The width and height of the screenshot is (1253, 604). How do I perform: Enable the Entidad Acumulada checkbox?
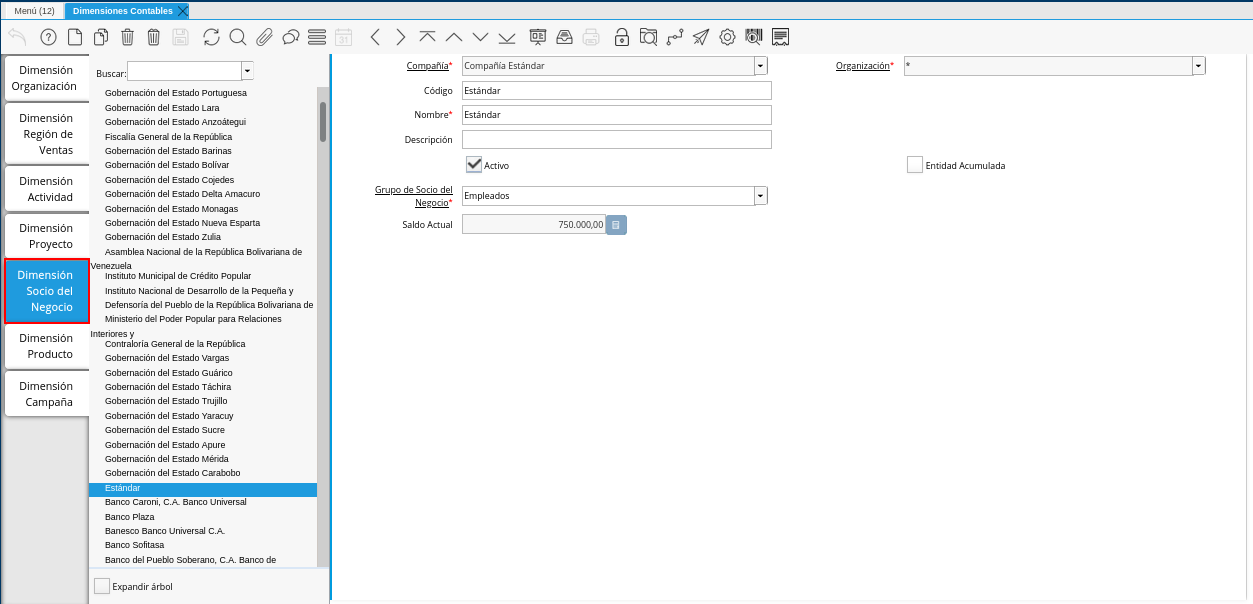coord(915,165)
